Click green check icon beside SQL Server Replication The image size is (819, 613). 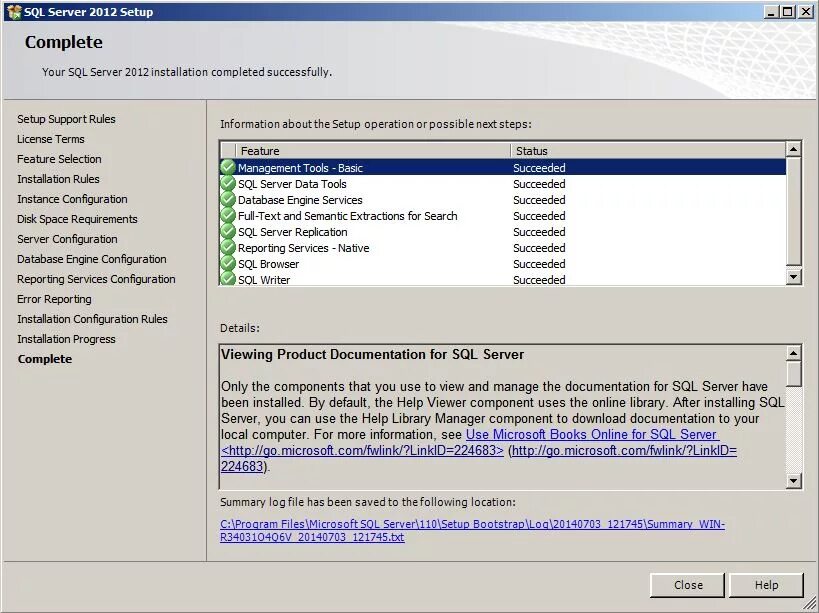click(228, 231)
